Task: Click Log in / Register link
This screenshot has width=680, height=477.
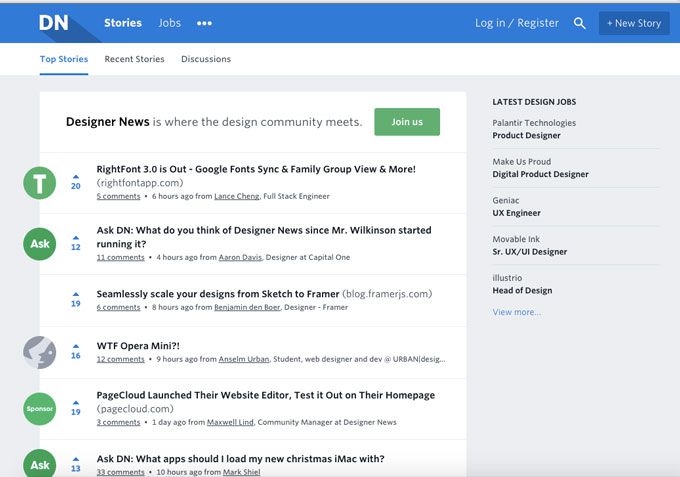Action: click(517, 23)
